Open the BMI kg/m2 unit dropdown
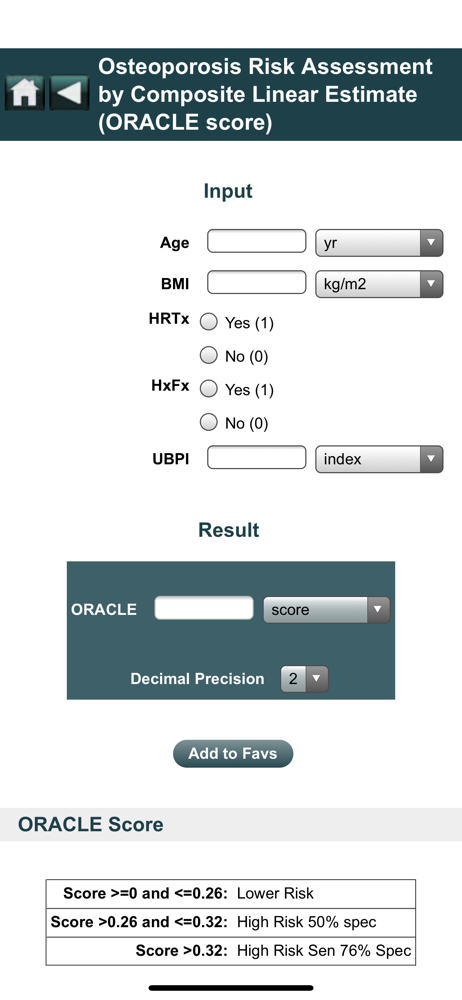The width and height of the screenshot is (462, 1000). [x=379, y=284]
